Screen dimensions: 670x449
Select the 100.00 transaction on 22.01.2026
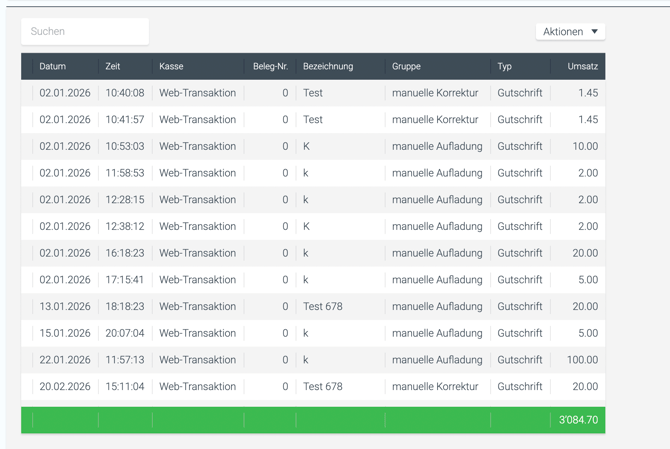pyautogui.click(x=312, y=360)
